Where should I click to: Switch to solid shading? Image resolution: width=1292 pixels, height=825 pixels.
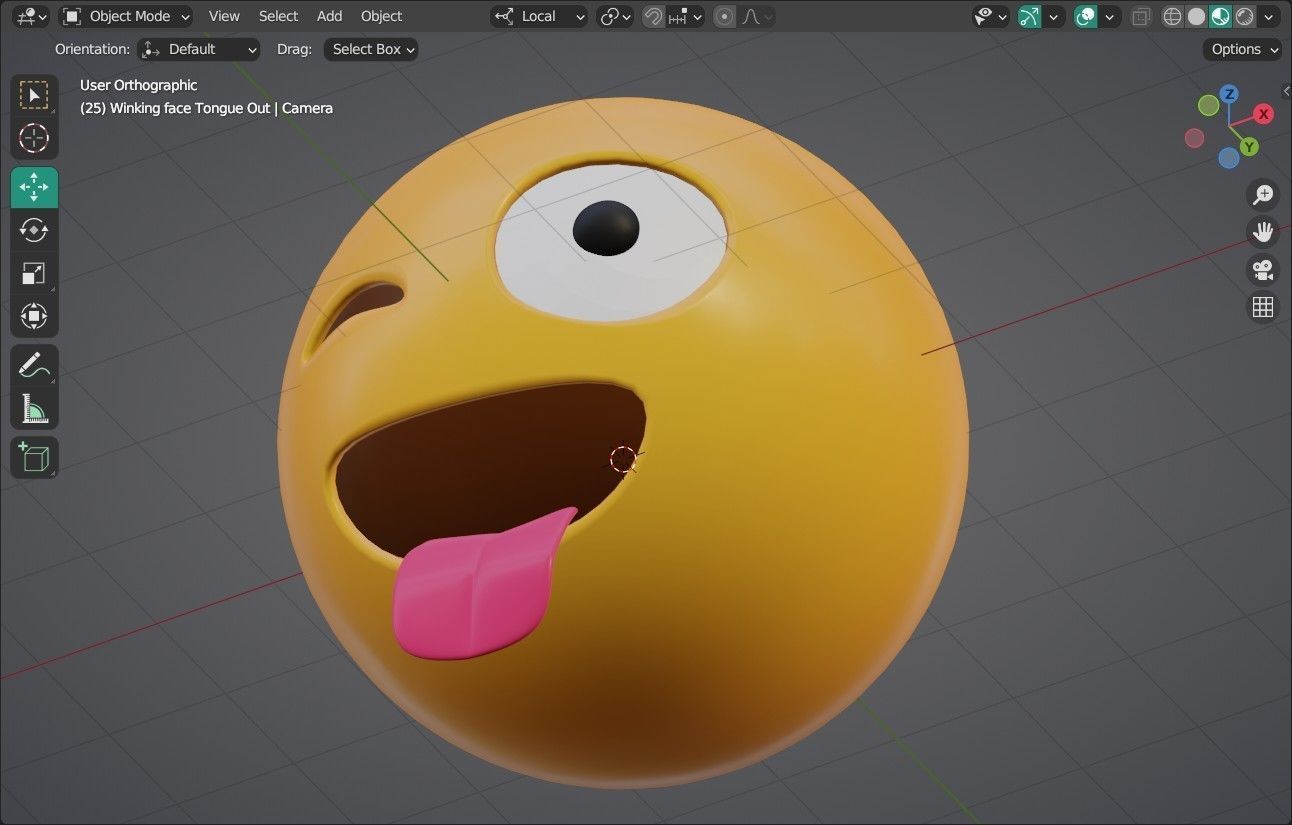[x=1196, y=16]
